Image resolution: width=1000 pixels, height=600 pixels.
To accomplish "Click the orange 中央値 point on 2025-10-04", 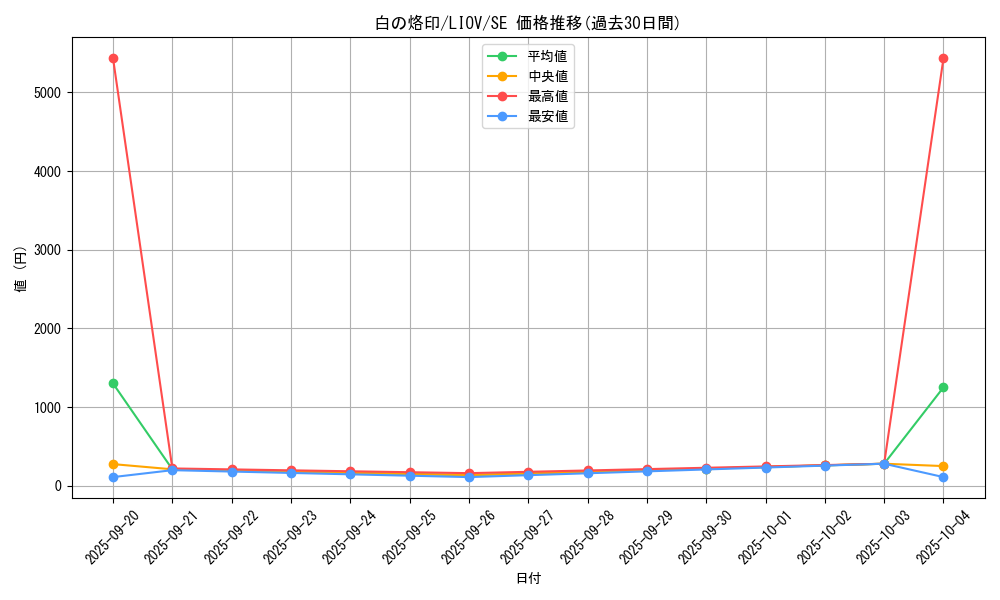I will click(x=943, y=466).
